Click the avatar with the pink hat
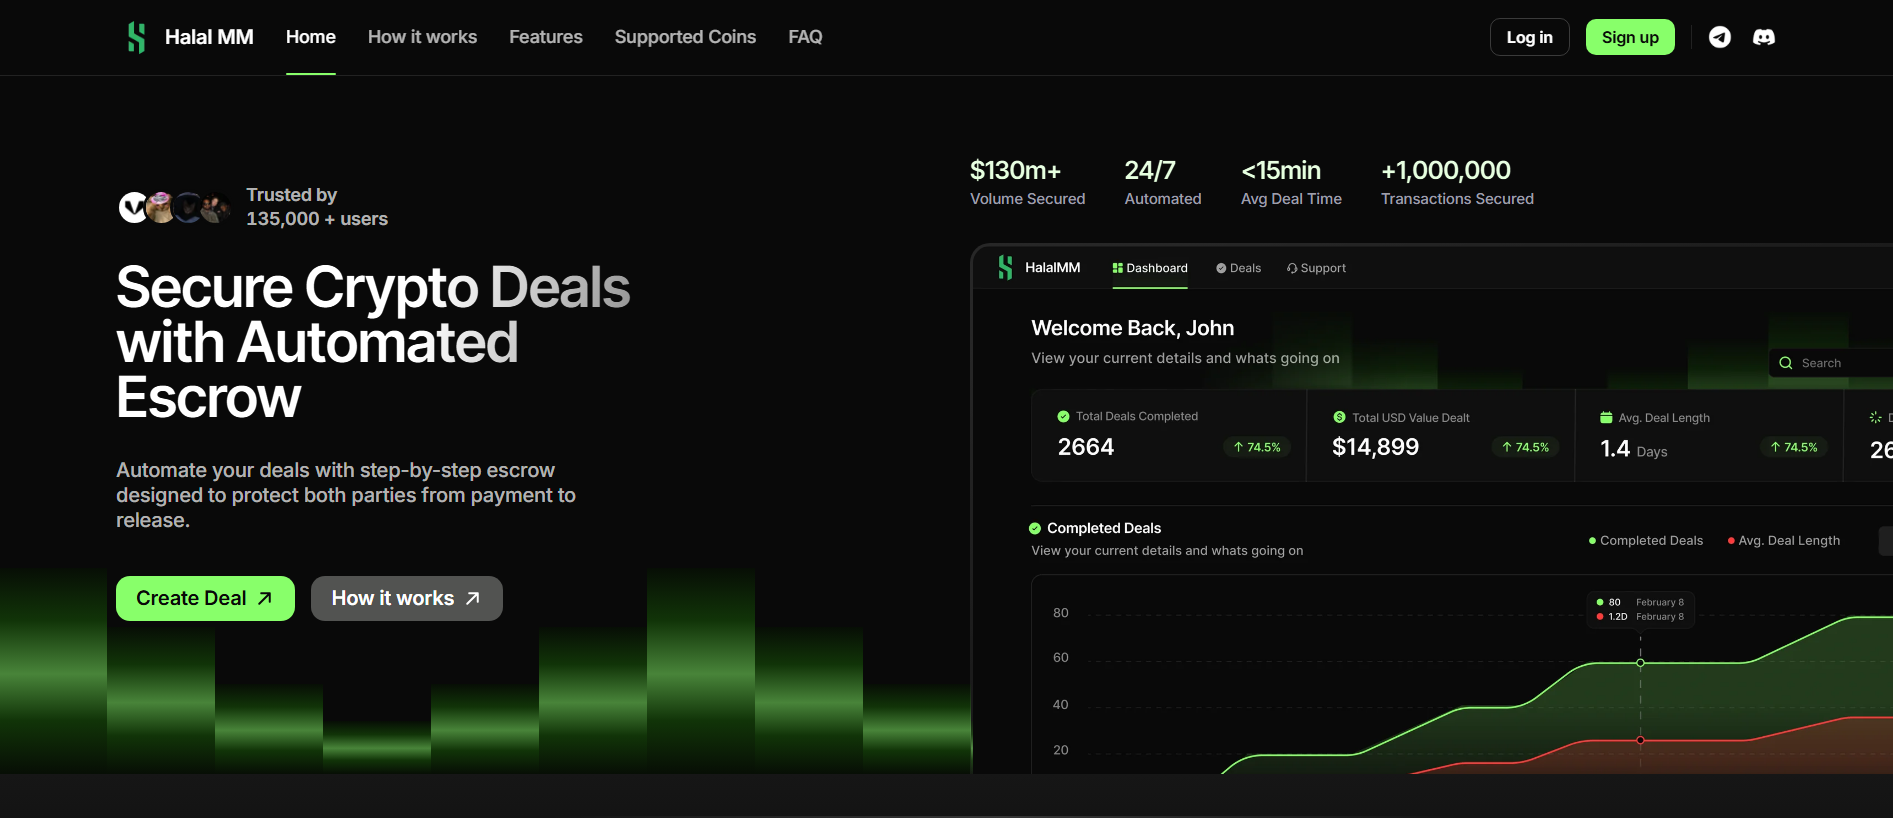 coord(160,207)
